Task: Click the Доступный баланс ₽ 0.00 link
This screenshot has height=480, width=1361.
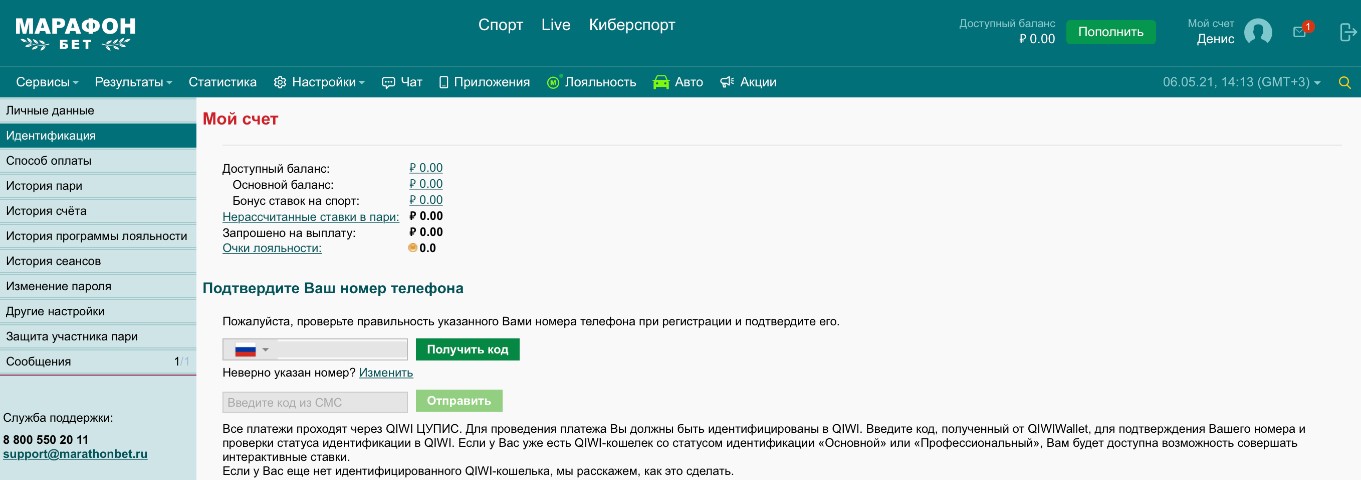Action: coord(426,168)
